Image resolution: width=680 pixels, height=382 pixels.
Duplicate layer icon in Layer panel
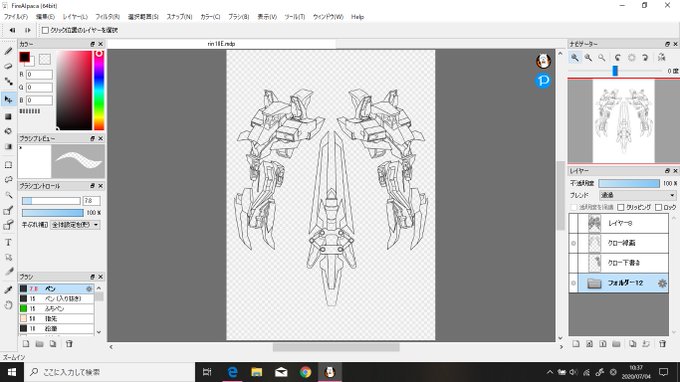tap(633, 344)
